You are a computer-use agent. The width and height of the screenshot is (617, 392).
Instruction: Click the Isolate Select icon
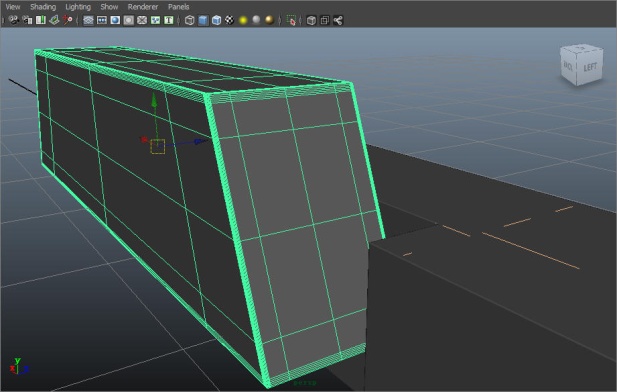291,20
